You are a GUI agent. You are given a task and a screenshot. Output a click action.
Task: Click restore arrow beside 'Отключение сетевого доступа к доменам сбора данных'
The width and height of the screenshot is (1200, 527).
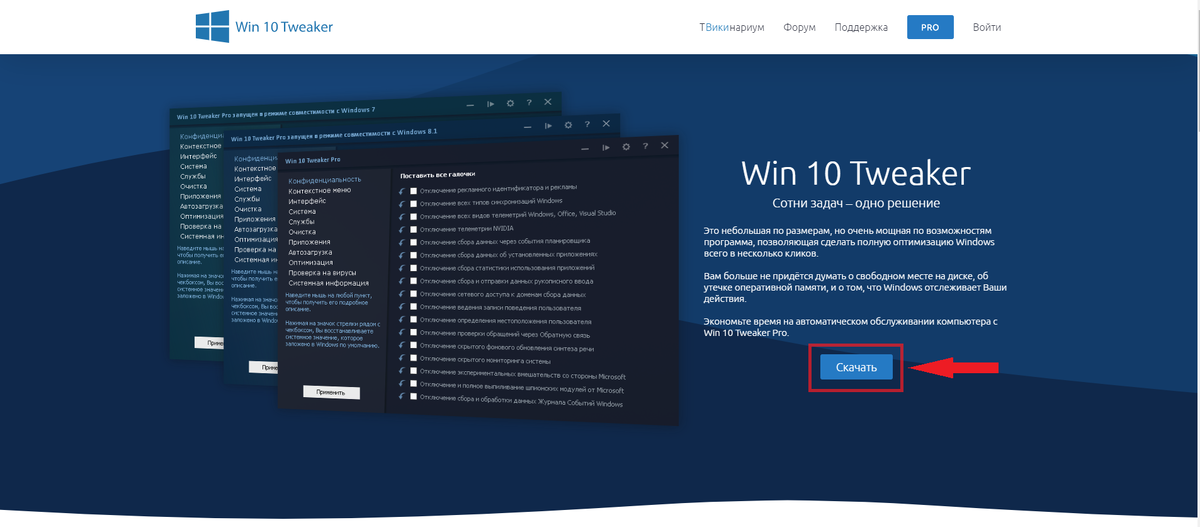(x=401, y=295)
